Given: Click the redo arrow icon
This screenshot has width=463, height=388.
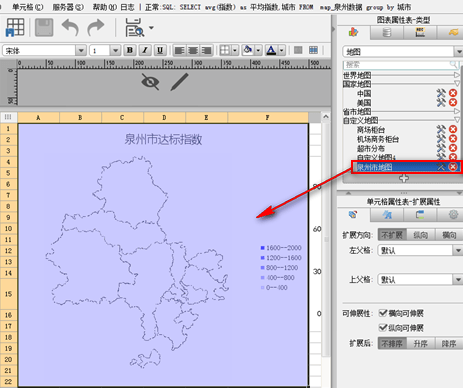Looking at the screenshot, I should 96,28.
